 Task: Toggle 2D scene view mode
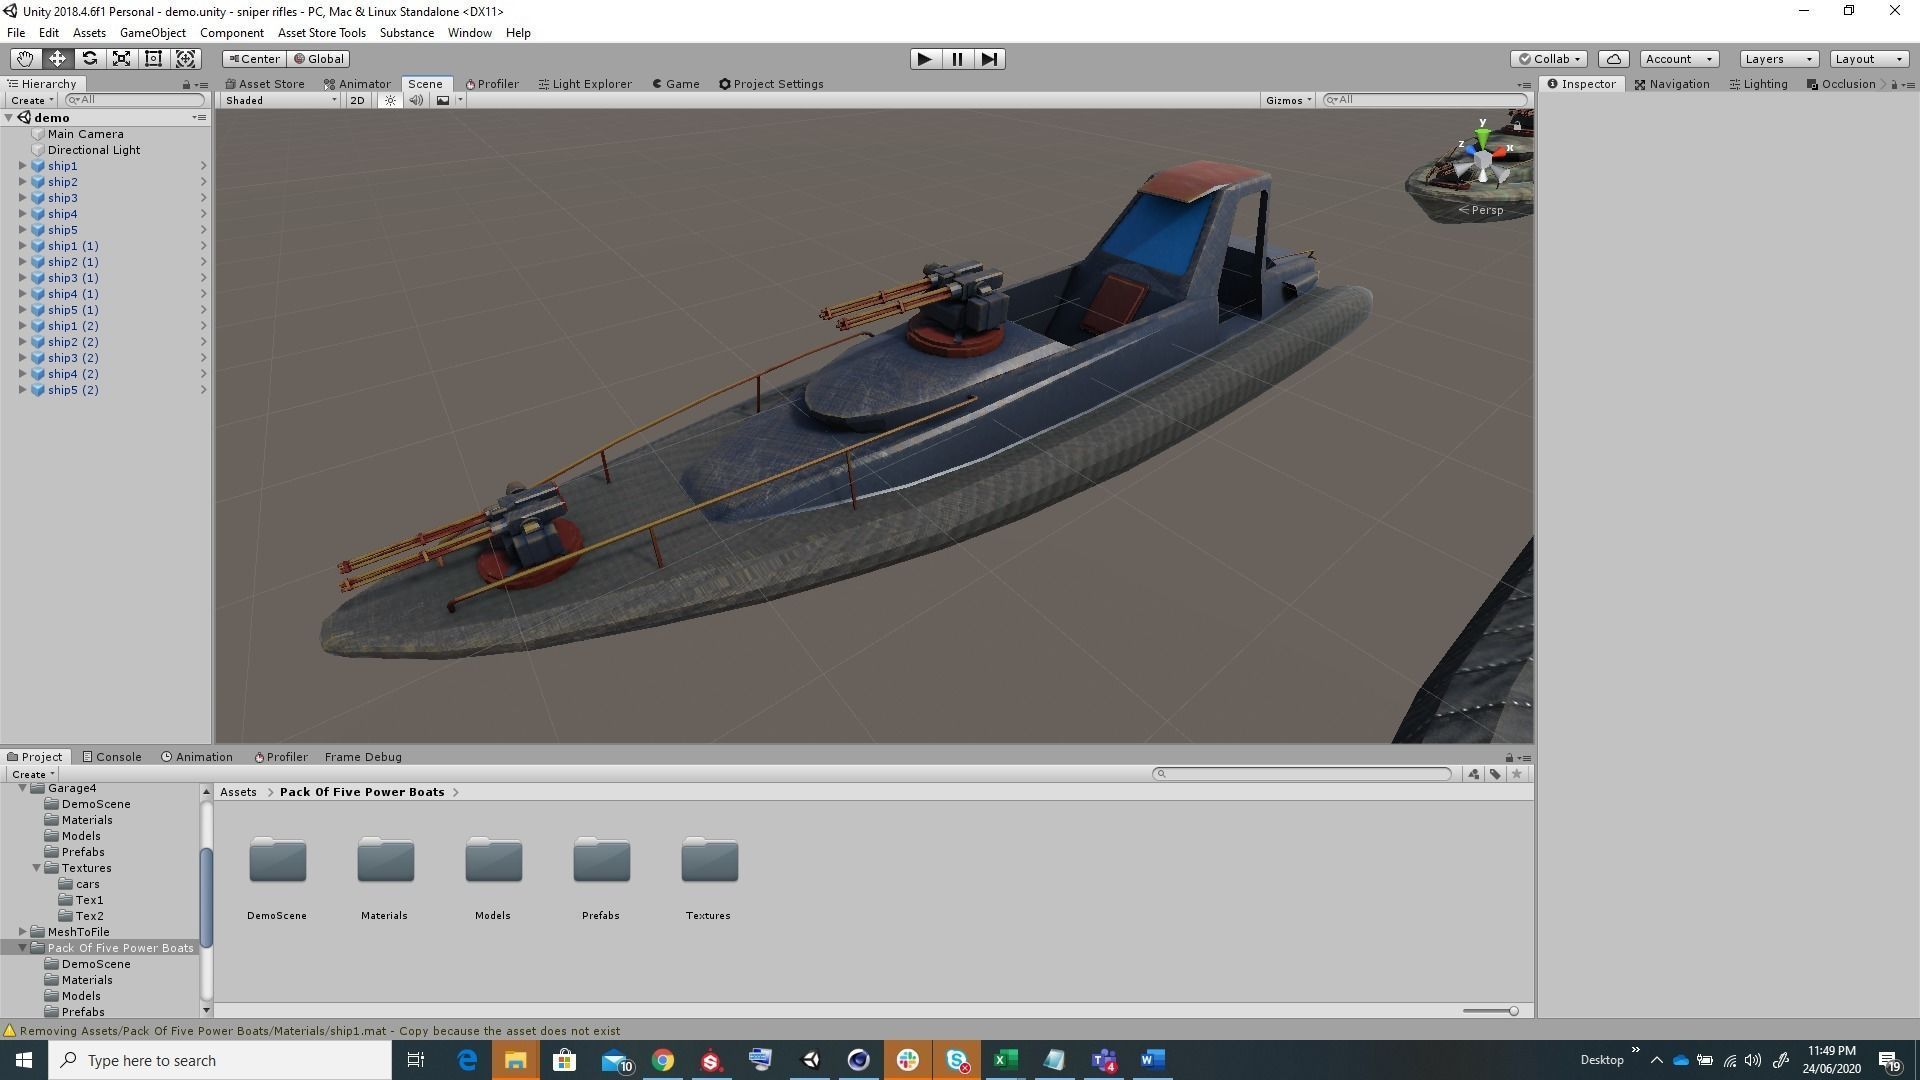357,100
